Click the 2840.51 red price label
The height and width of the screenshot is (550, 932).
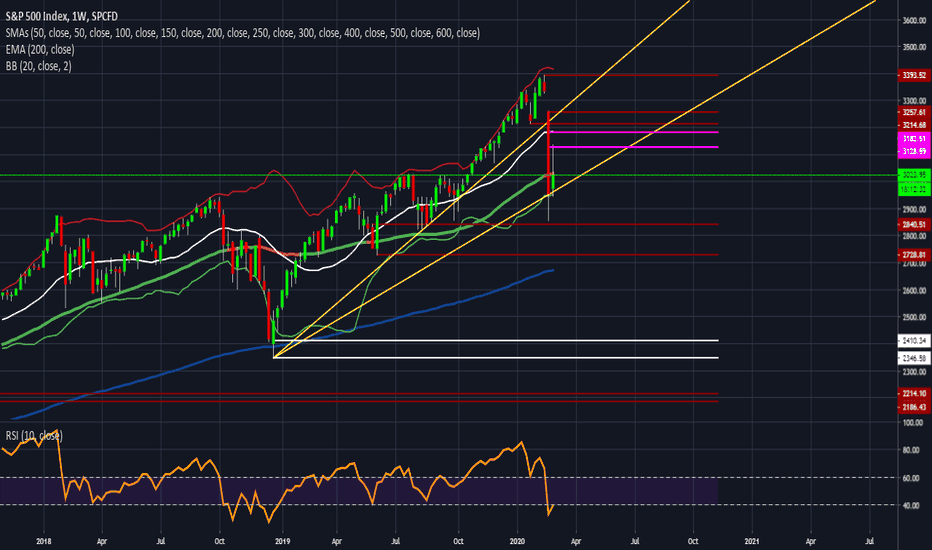click(x=914, y=224)
